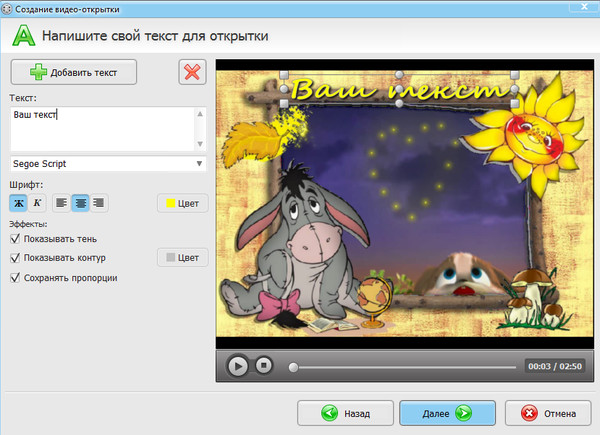Select the Ваш текст overlay in preview
Screen dimensions: 600x435
click(x=399, y=90)
